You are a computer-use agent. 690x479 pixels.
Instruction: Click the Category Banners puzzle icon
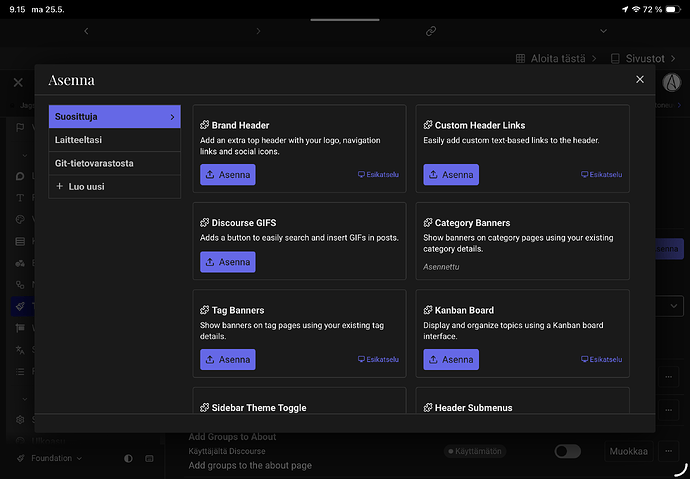pos(428,223)
